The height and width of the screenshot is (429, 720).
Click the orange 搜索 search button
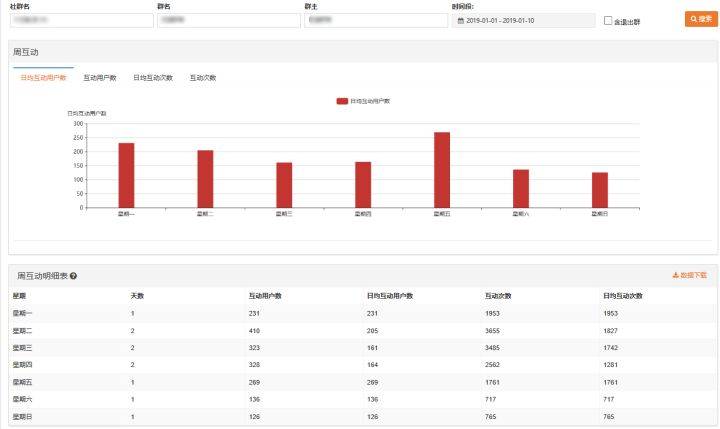point(700,19)
